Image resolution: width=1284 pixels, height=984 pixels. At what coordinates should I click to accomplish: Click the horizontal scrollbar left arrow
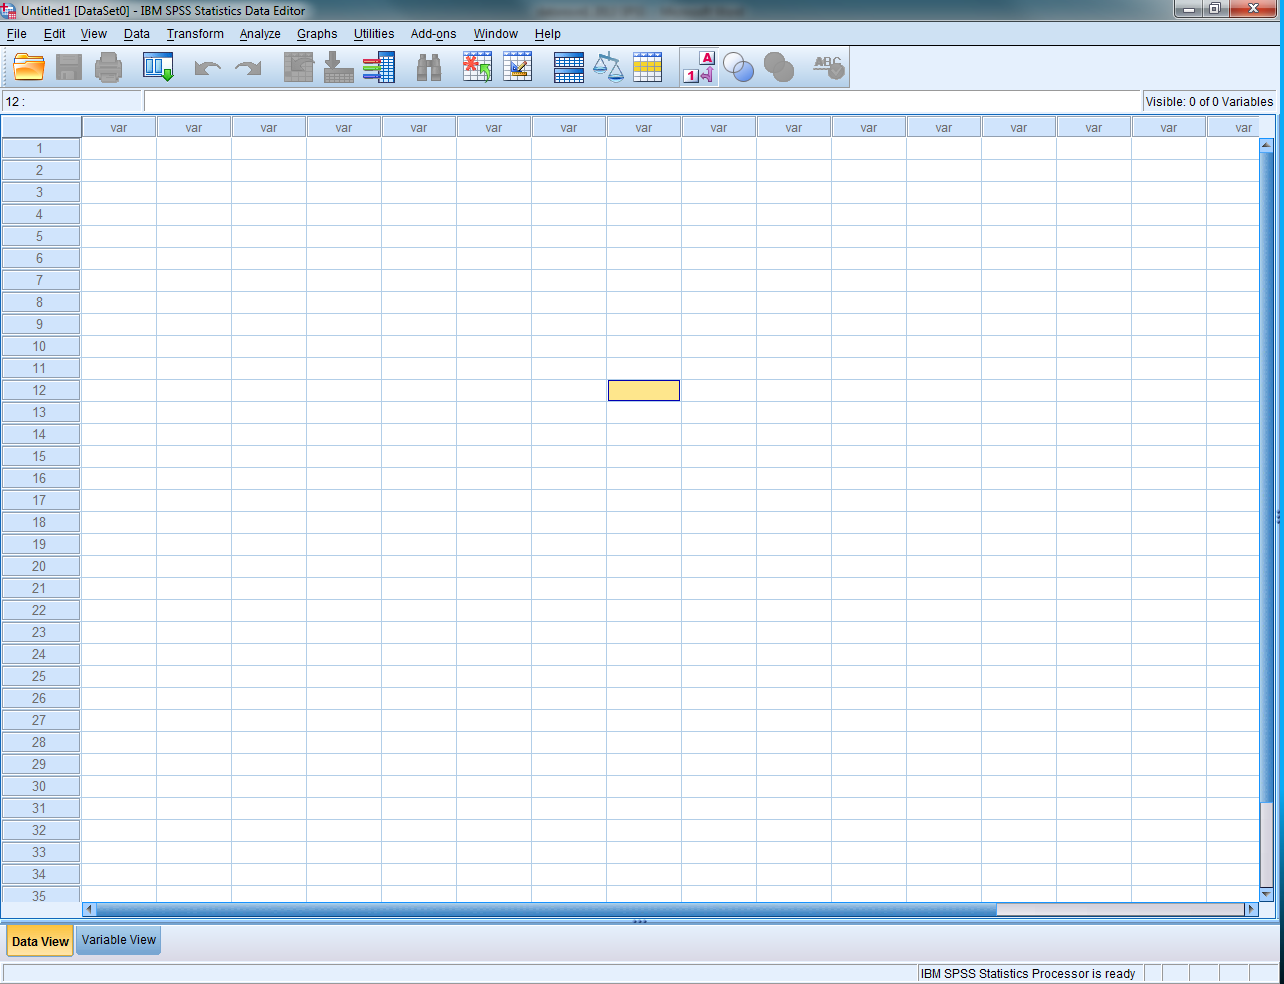[x=89, y=909]
